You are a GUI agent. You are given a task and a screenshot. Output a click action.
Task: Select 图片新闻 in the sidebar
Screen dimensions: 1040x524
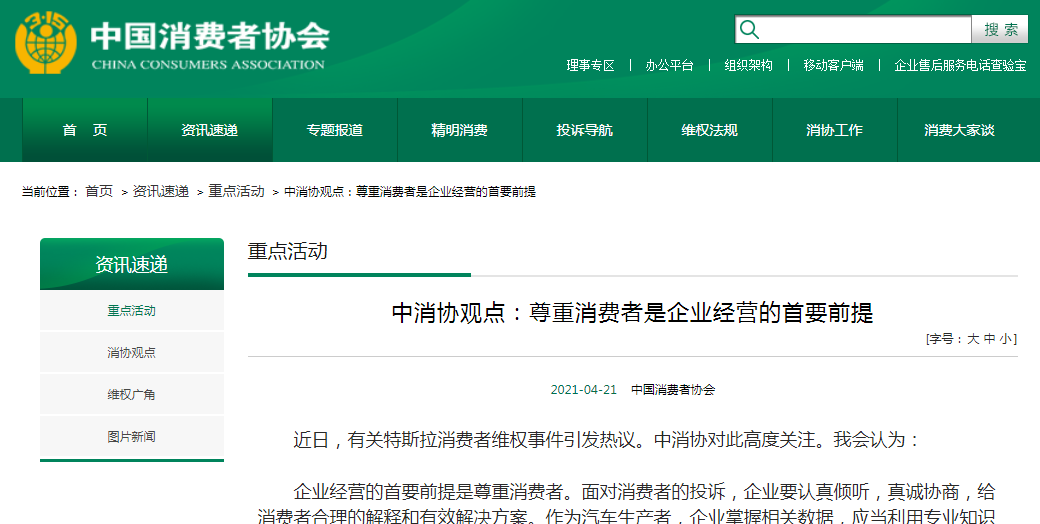[132, 436]
